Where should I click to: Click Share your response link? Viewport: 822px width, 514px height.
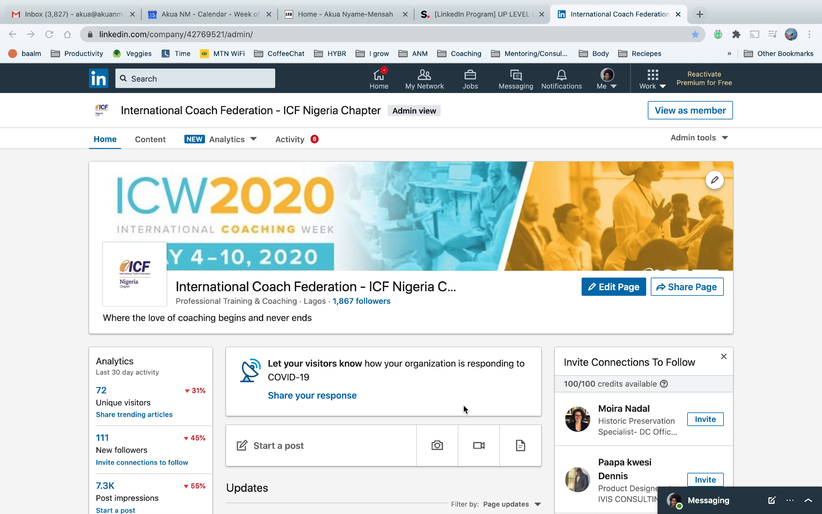coord(312,395)
